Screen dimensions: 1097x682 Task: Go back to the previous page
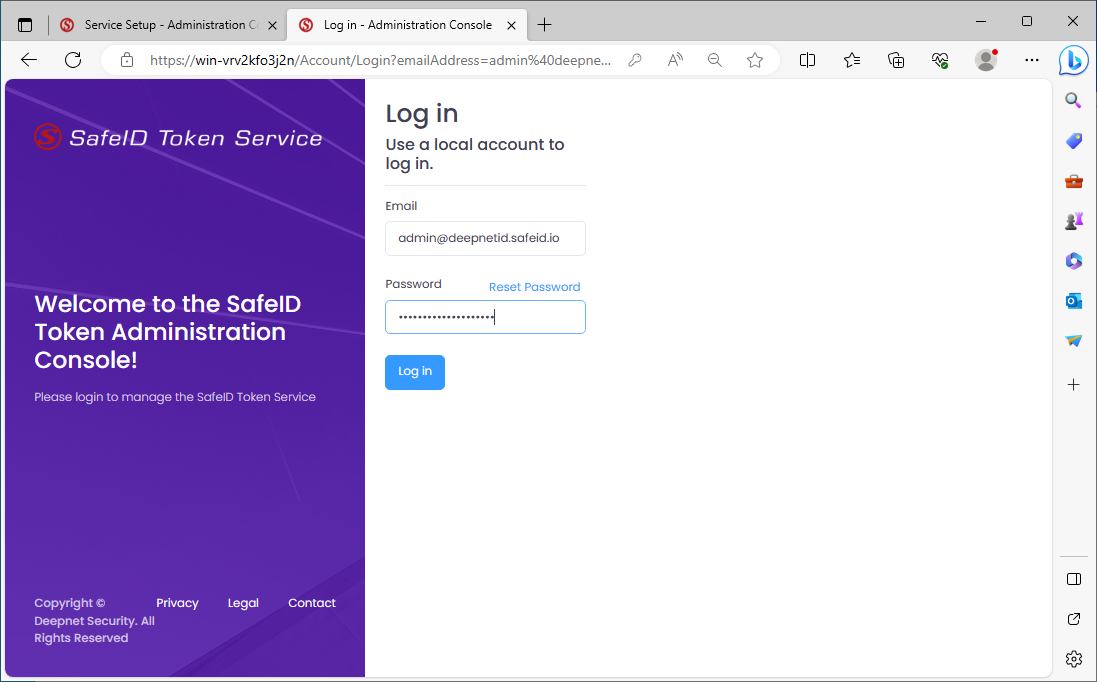[29, 60]
